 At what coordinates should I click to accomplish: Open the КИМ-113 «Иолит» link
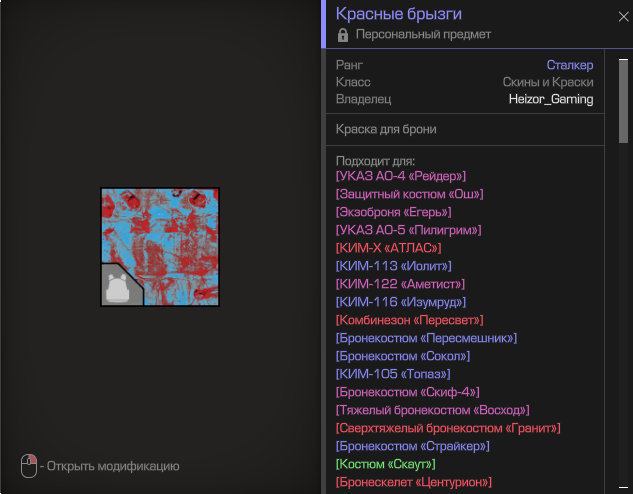394,266
